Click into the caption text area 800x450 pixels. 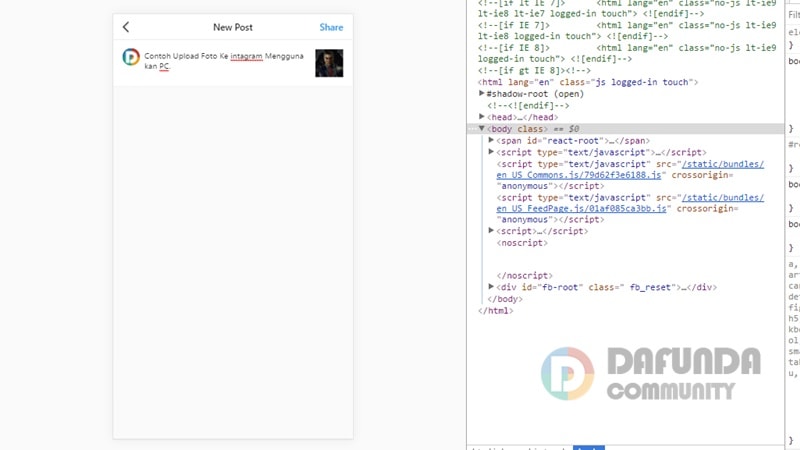pos(223,62)
